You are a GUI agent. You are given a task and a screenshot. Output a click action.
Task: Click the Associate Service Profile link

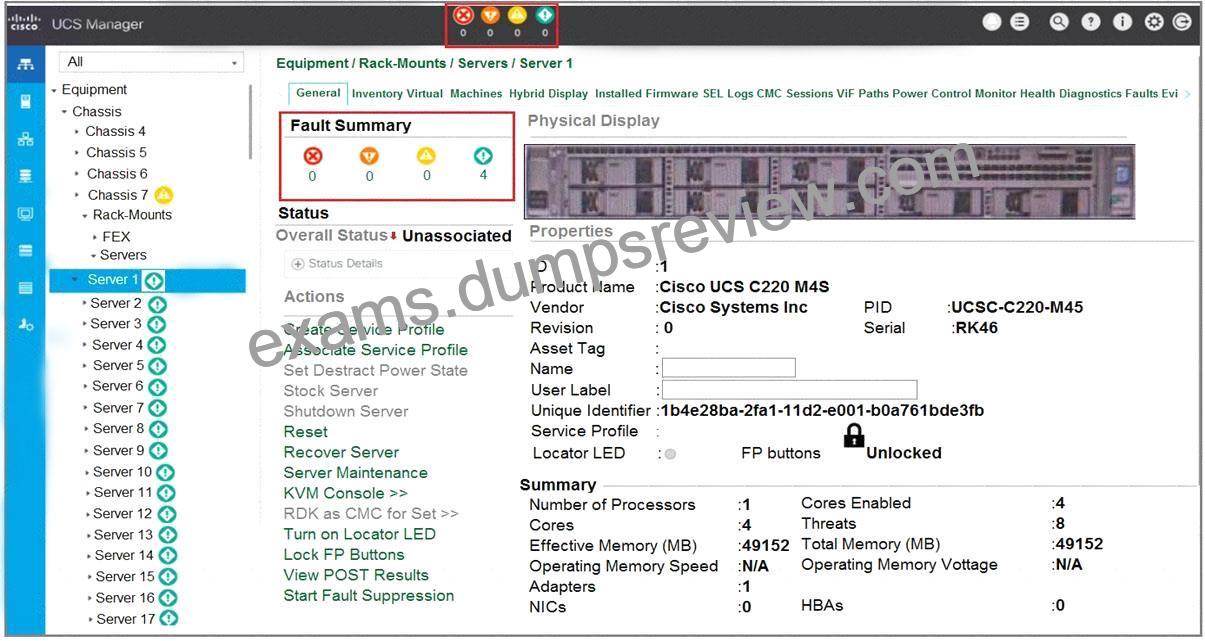(376, 350)
